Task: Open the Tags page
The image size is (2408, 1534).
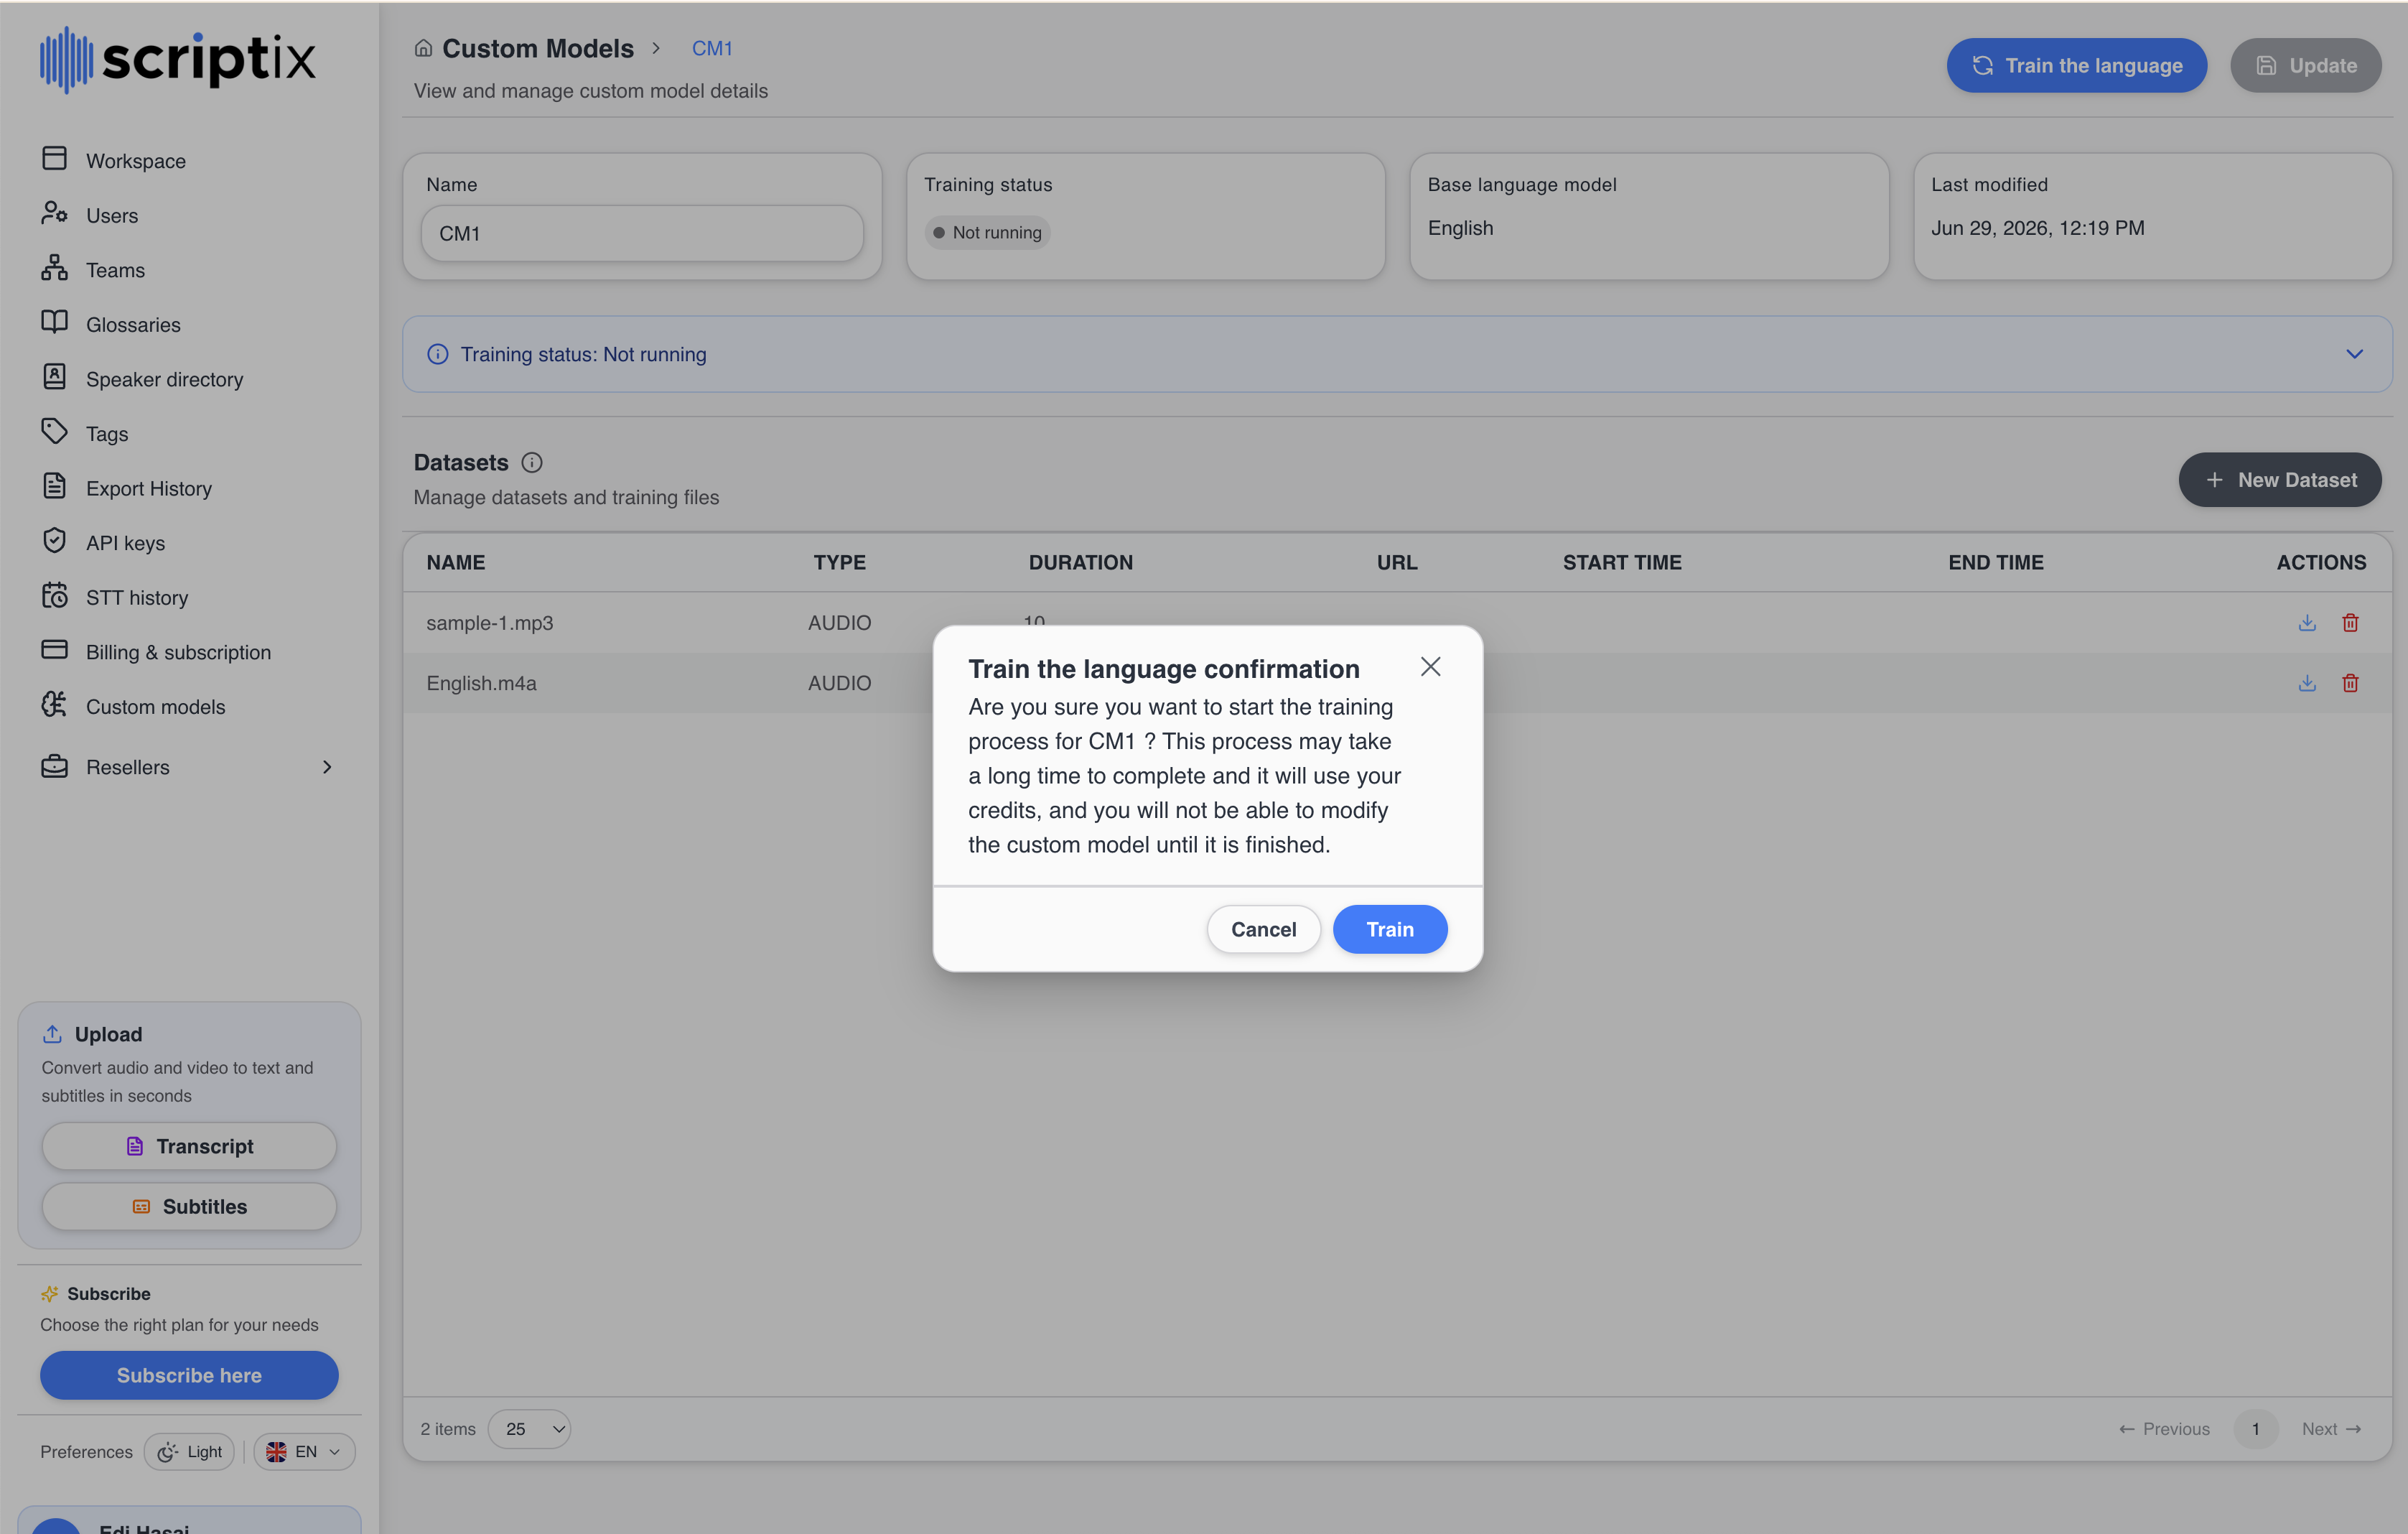Action: pyautogui.click(x=106, y=434)
